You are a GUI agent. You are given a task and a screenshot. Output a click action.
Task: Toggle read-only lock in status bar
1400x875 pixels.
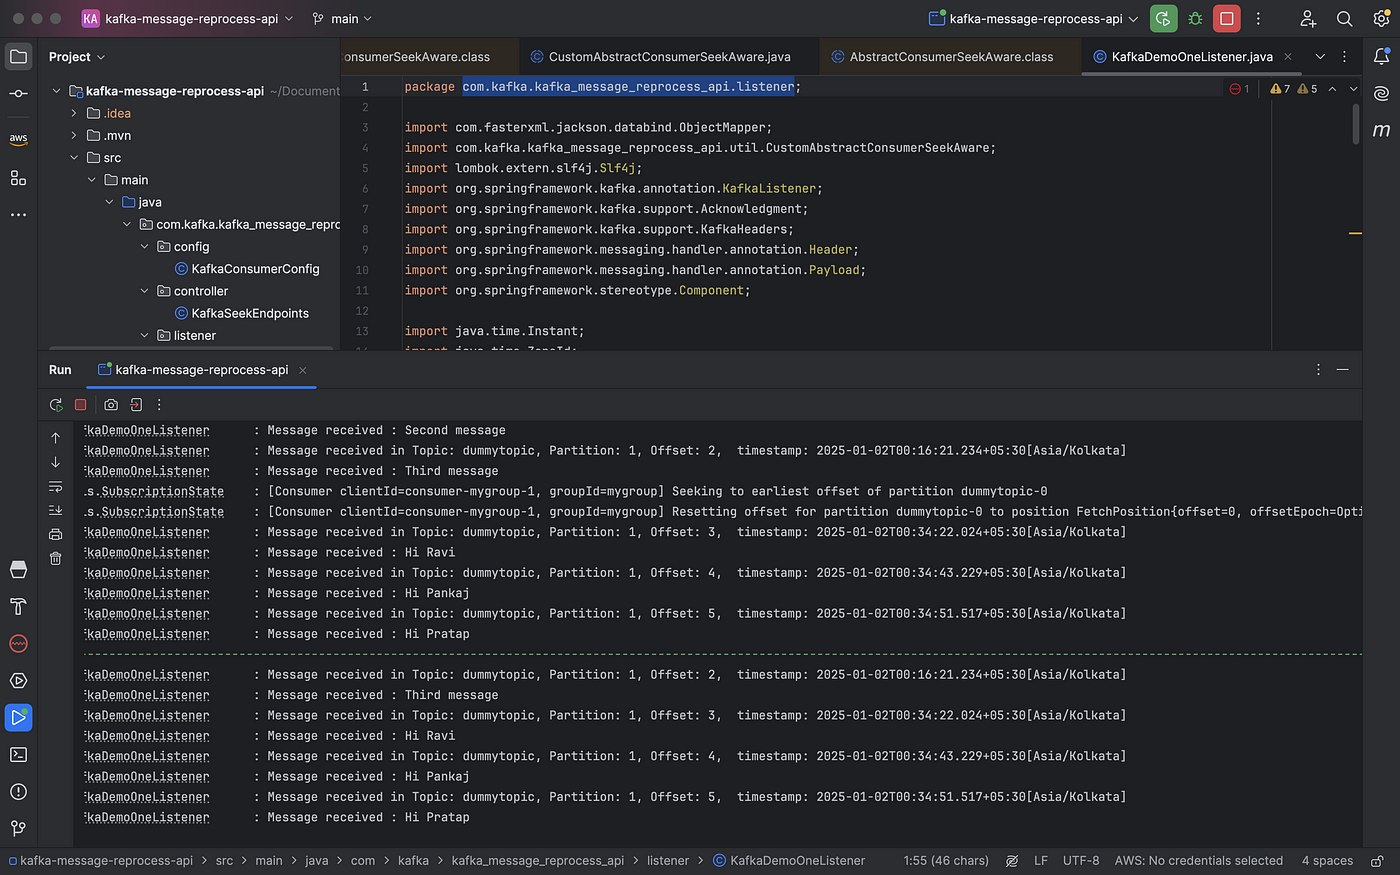(x=1377, y=860)
